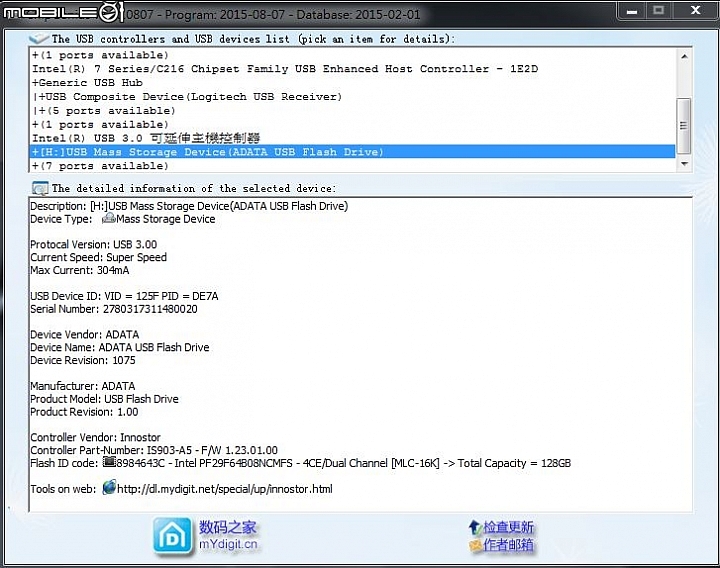This screenshot has height=568, width=720.
Task: Select the highlighted ADATA USB Flash Drive row
Action: coord(352,152)
